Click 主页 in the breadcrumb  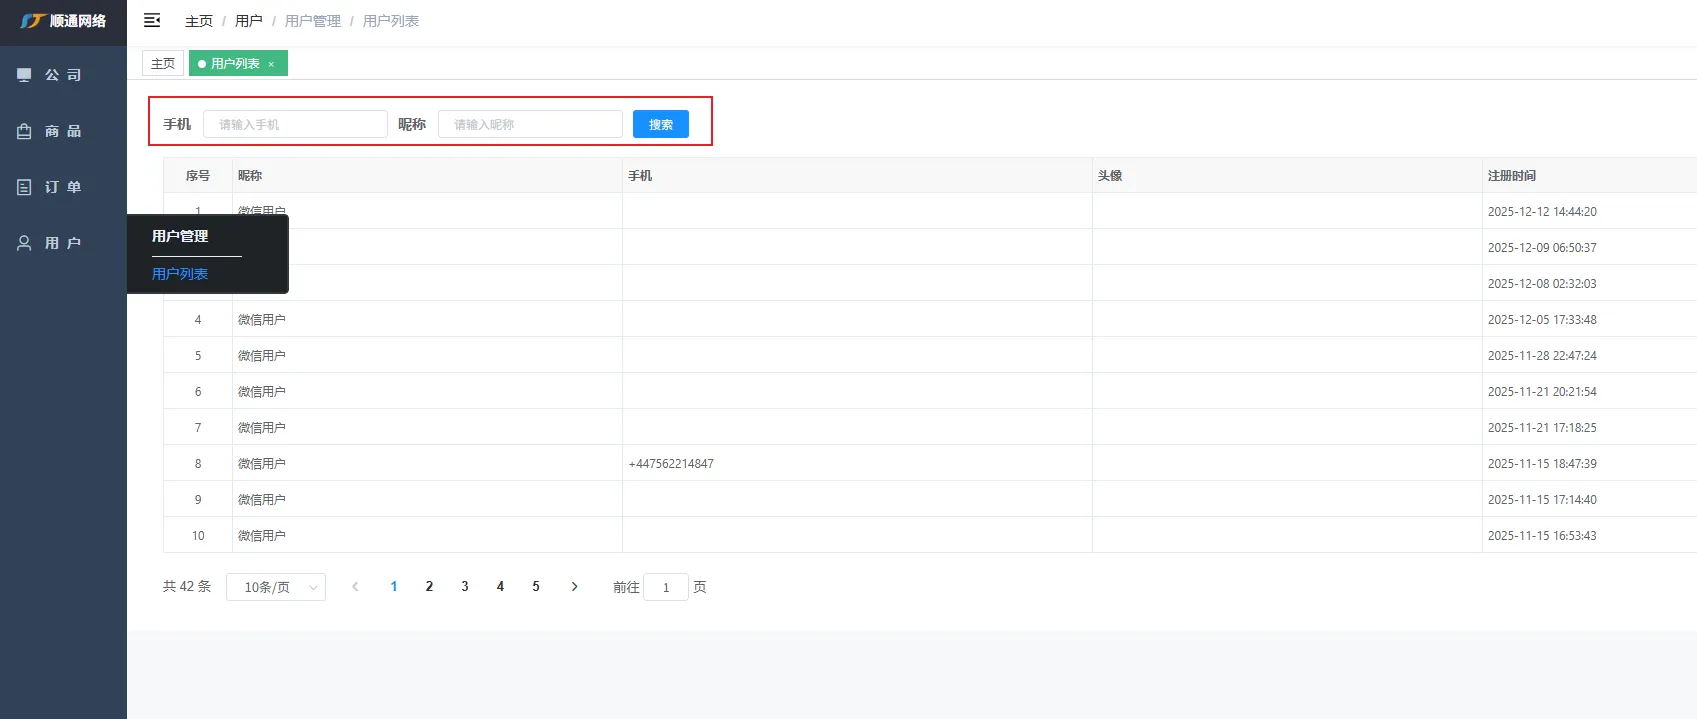pos(199,21)
